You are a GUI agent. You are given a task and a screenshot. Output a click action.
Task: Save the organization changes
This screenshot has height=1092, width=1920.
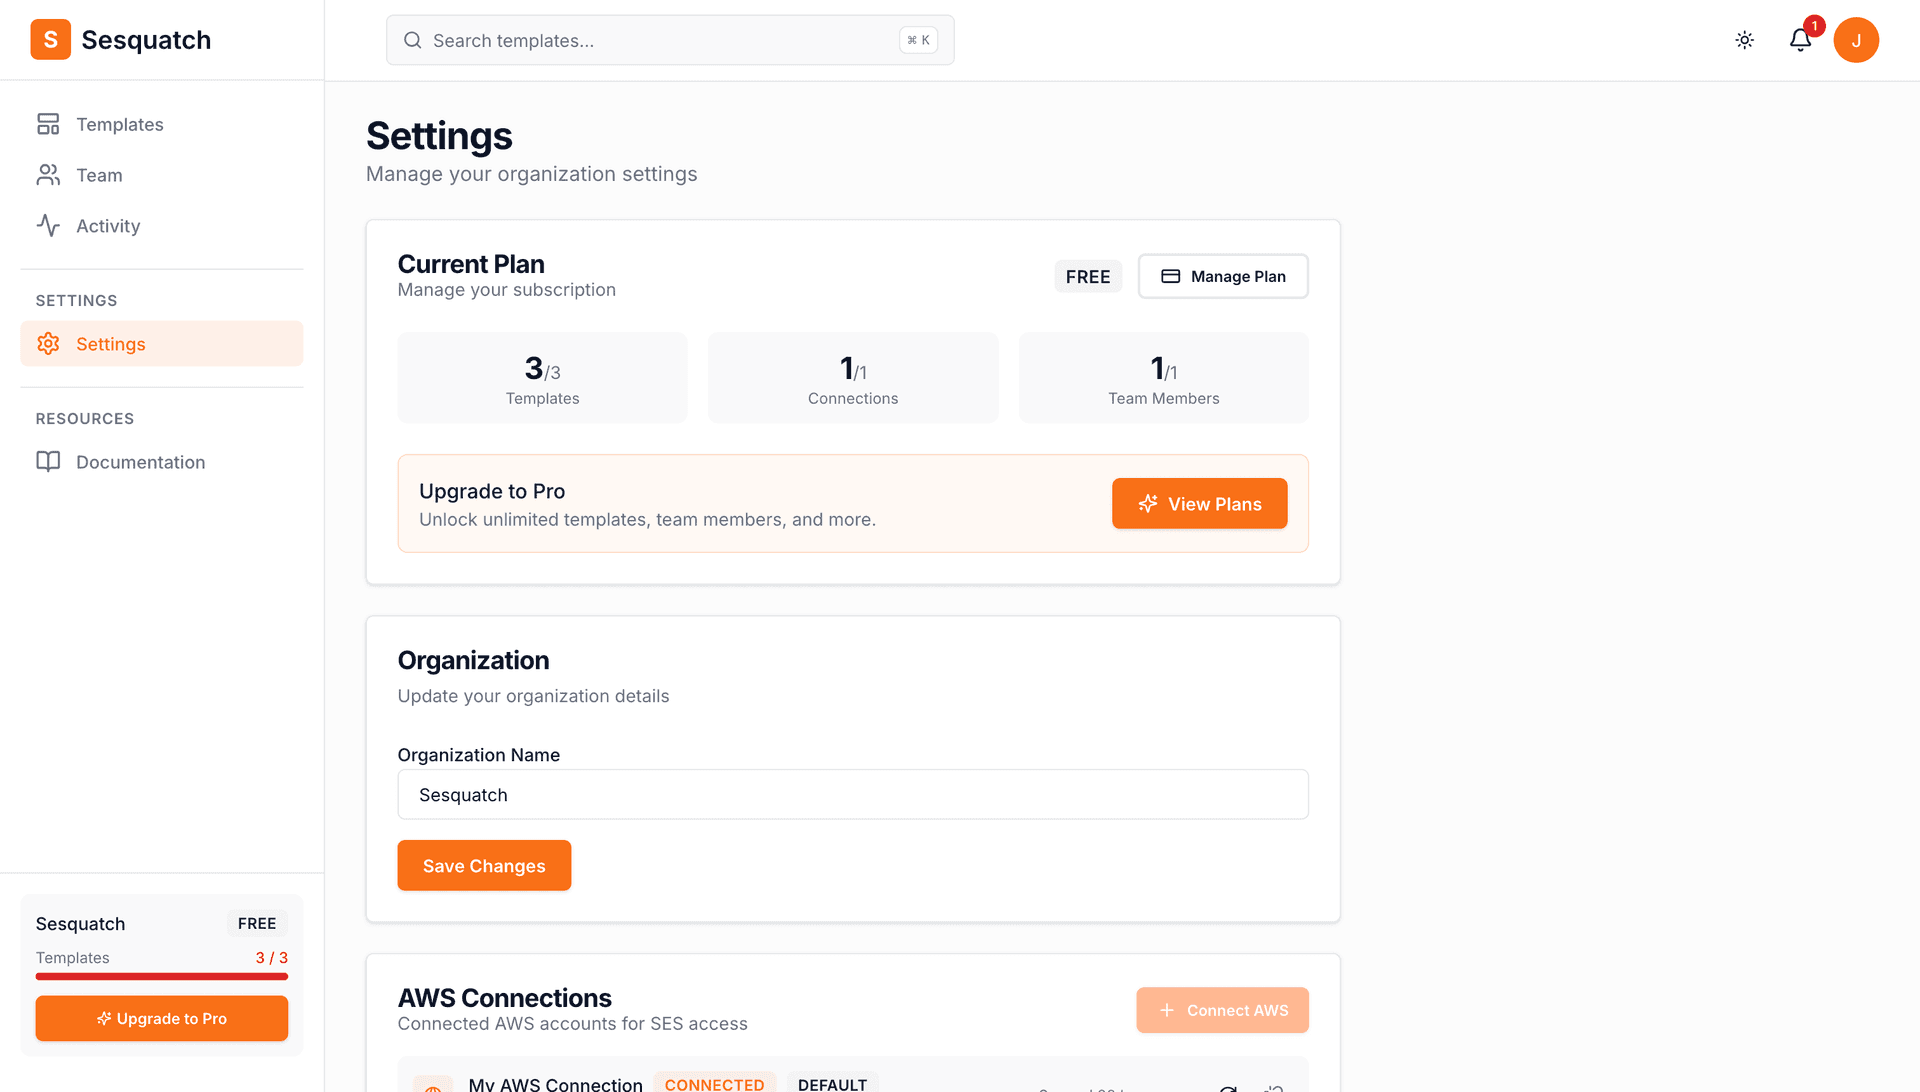click(x=484, y=865)
